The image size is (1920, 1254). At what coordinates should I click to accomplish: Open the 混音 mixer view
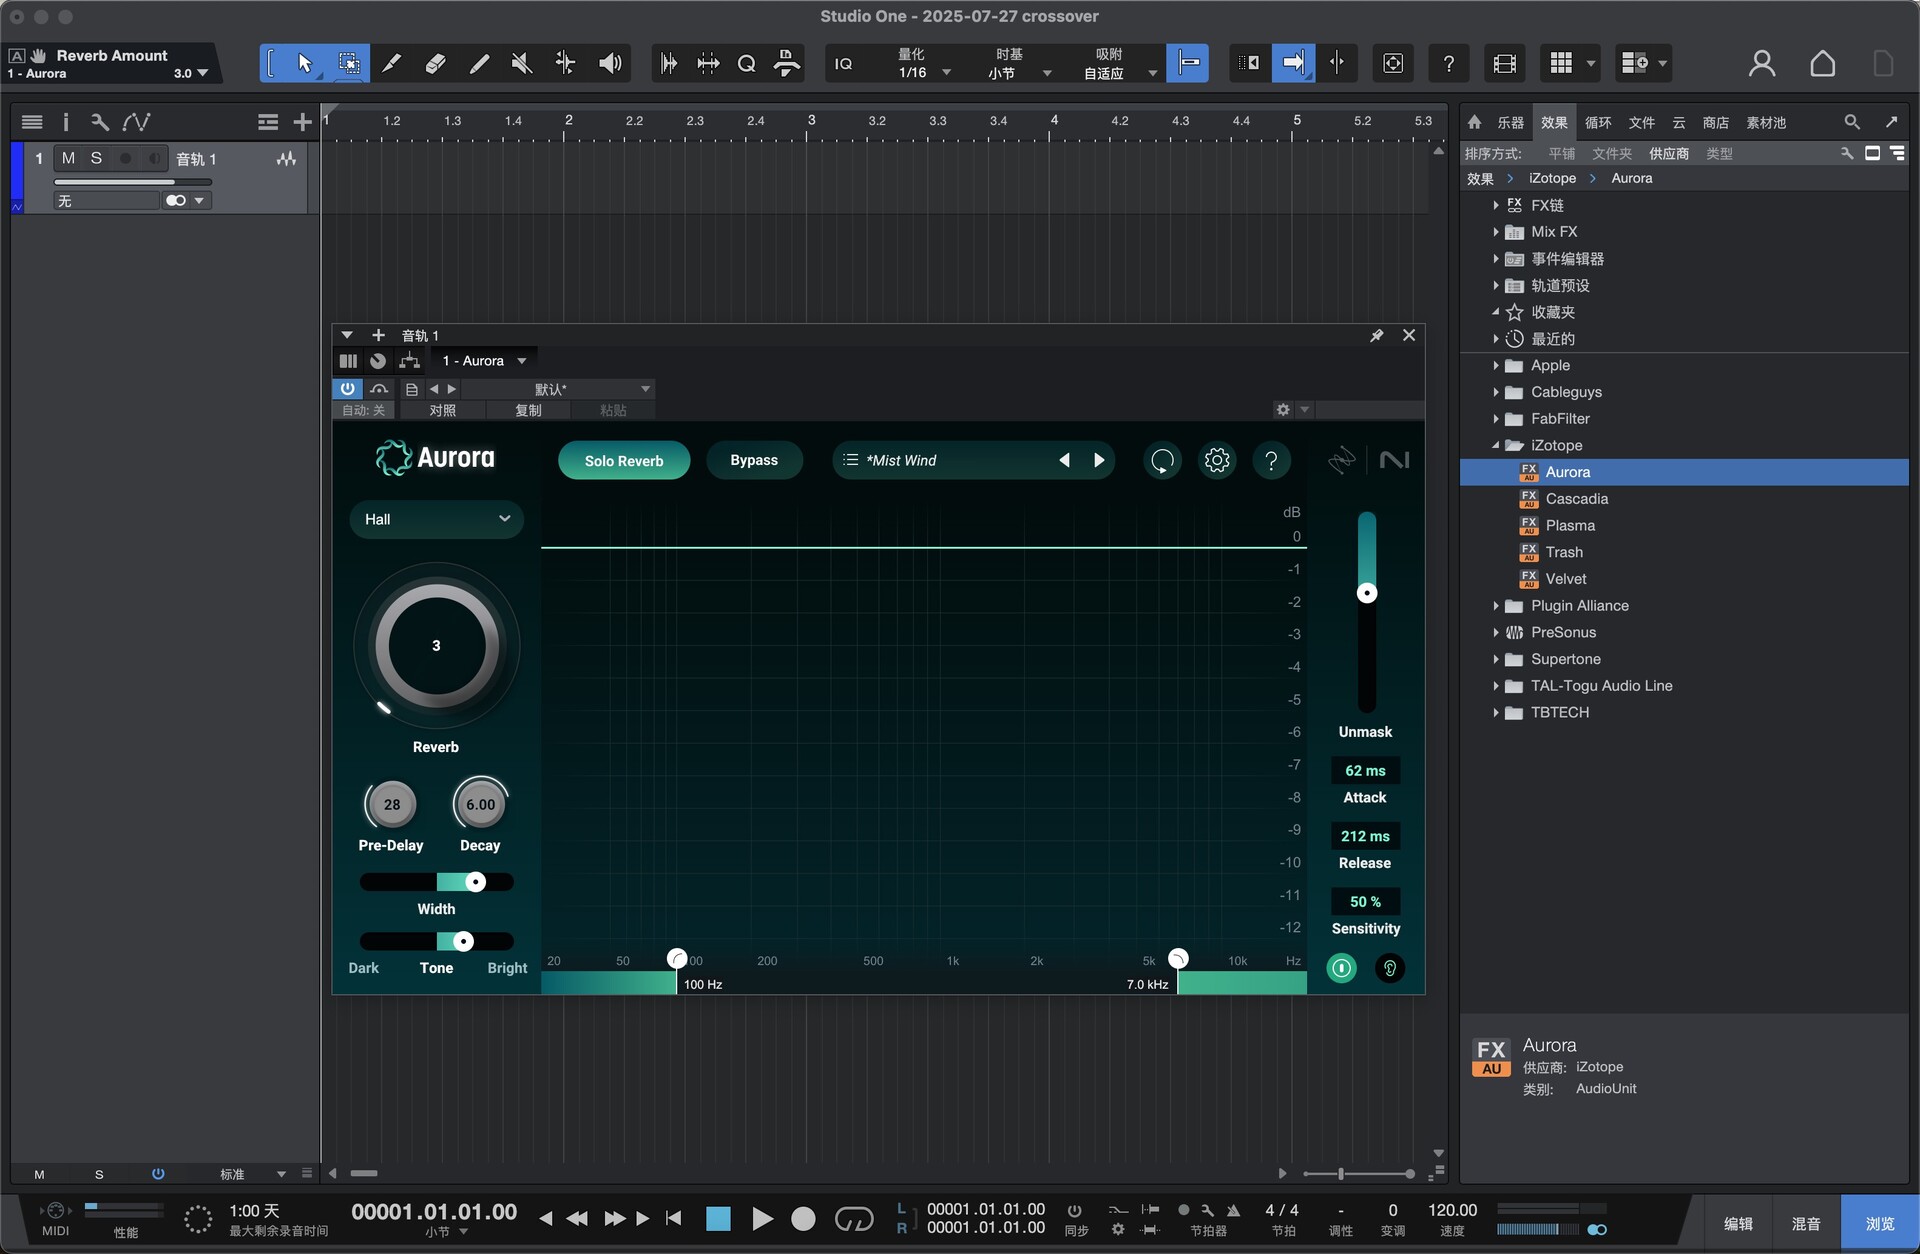pyautogui.click(x=1806, y=1223)
